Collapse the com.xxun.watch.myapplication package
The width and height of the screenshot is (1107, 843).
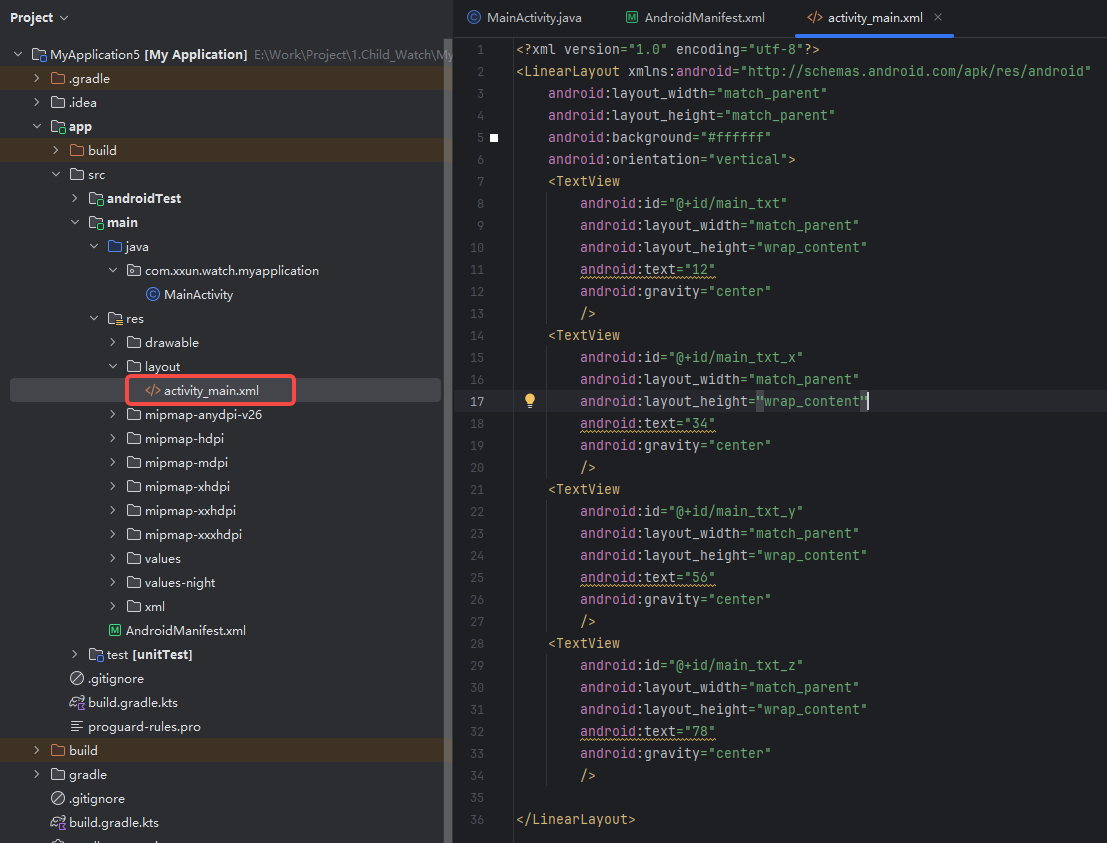click(x=113, y=270)
